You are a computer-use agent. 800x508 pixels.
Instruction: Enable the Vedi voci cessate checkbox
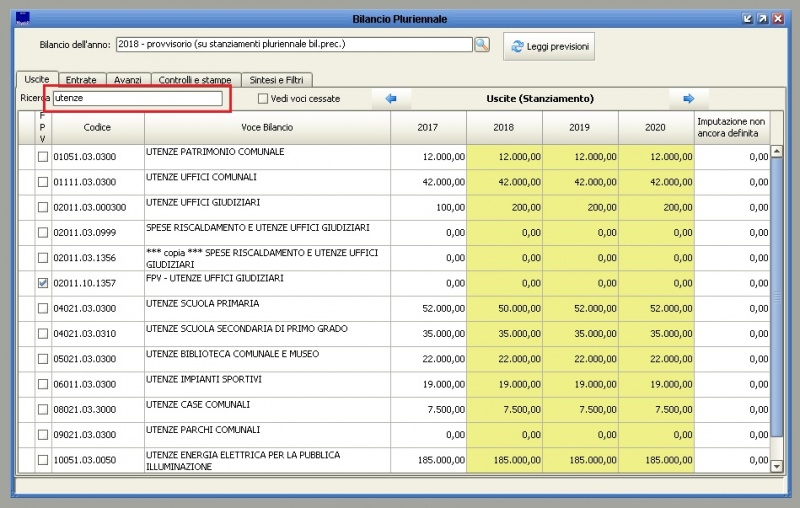pyautogui.click(x=263, y=99)
